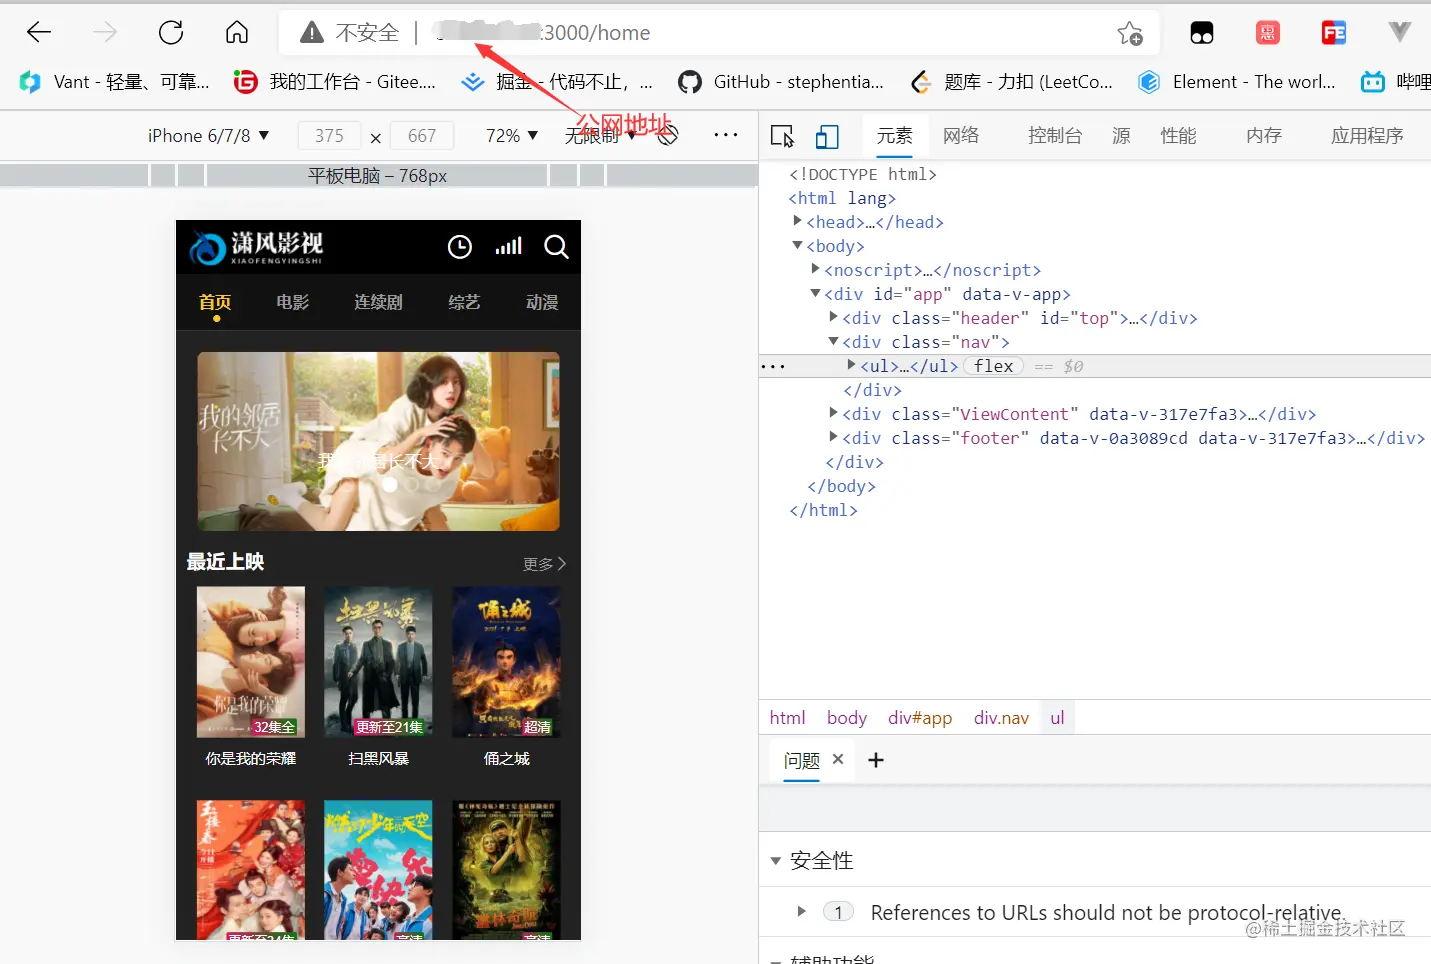The image size is (1431, 964).
Task: Open the Gitee workbench bookmark
Action: tap(334, 82)
